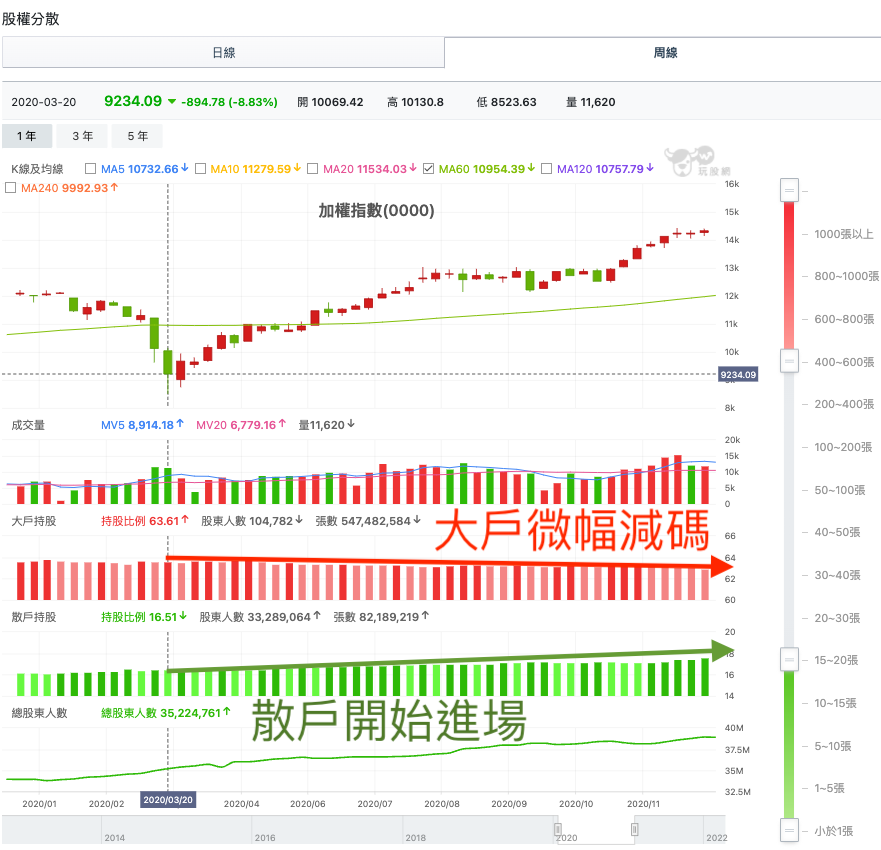Click the 15~20張 slider handle
The height and width of the screenshot is (850, 881).
click(789, 660)
